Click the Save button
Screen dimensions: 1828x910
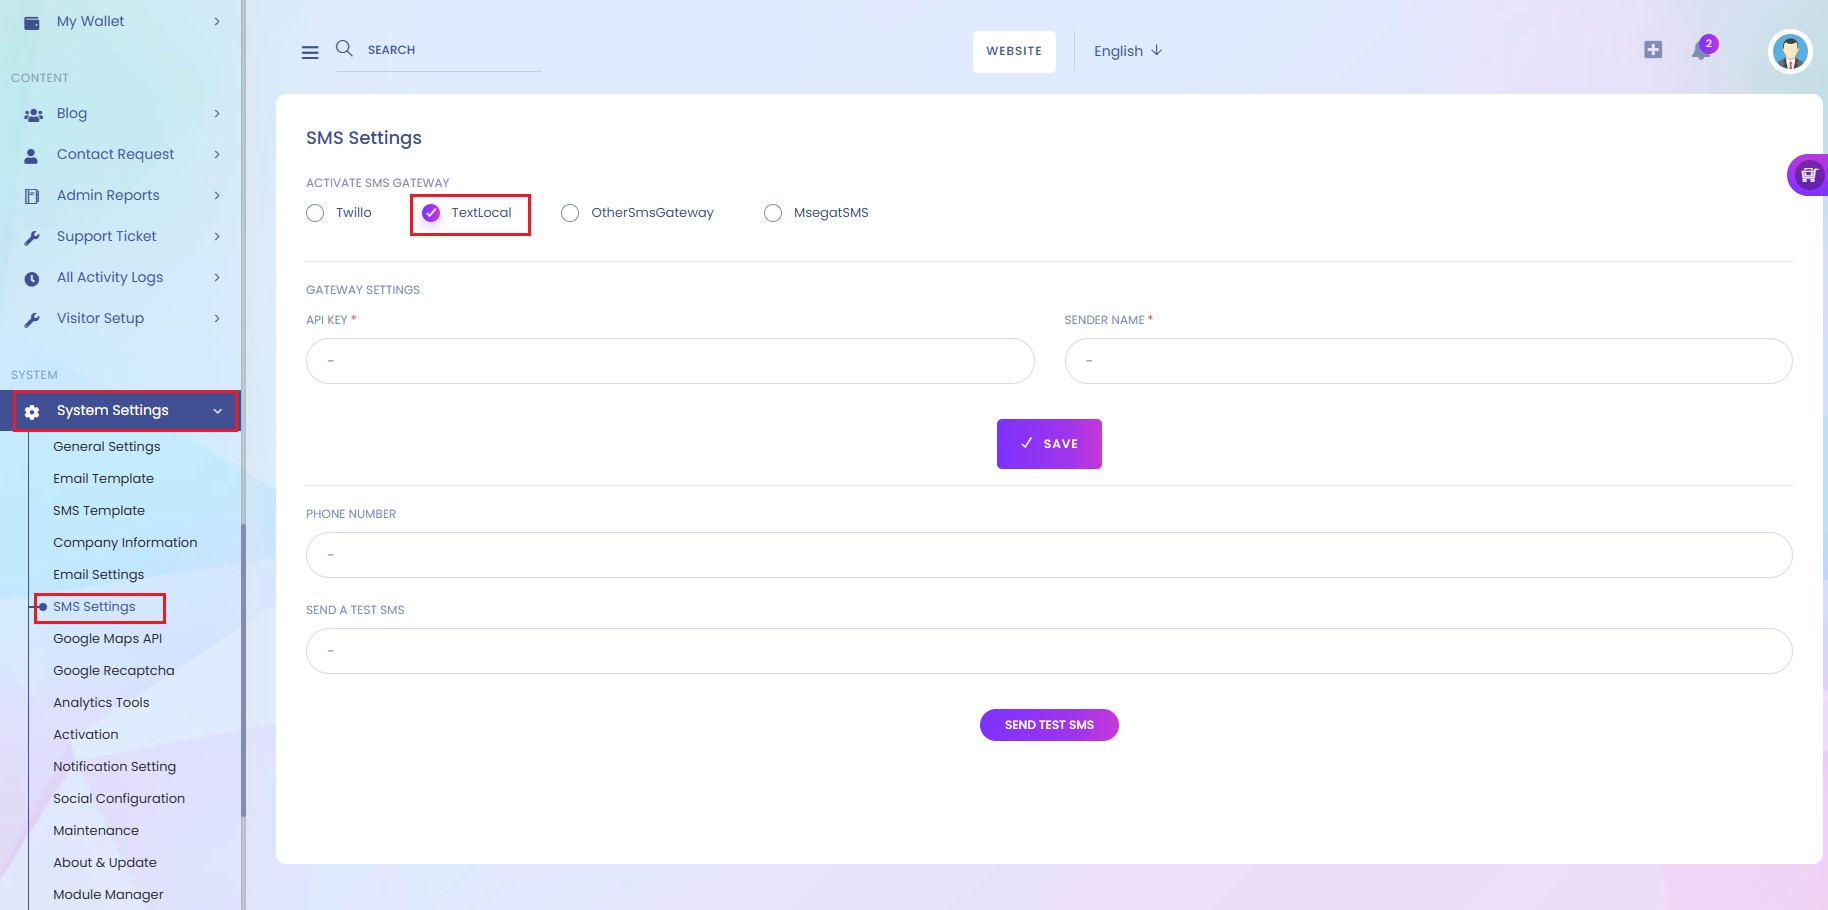(1049, 444)
